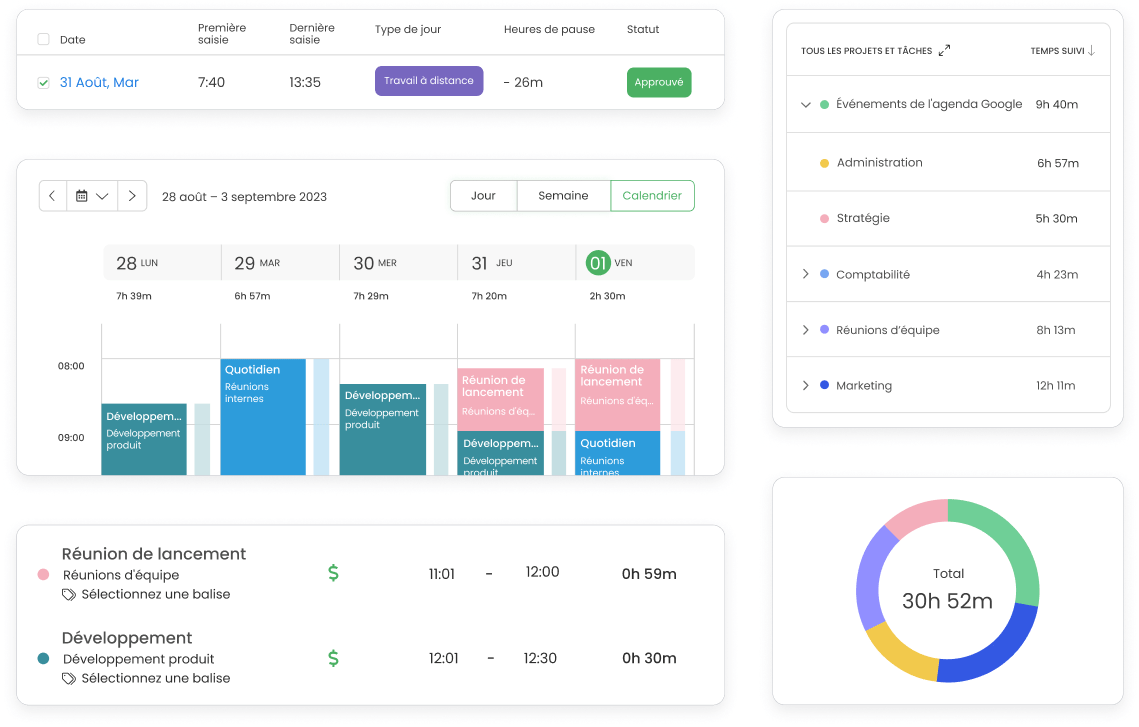Select the 30 MER day header
Viewport: 1139px width, 727px height.
tap(398, 262)
